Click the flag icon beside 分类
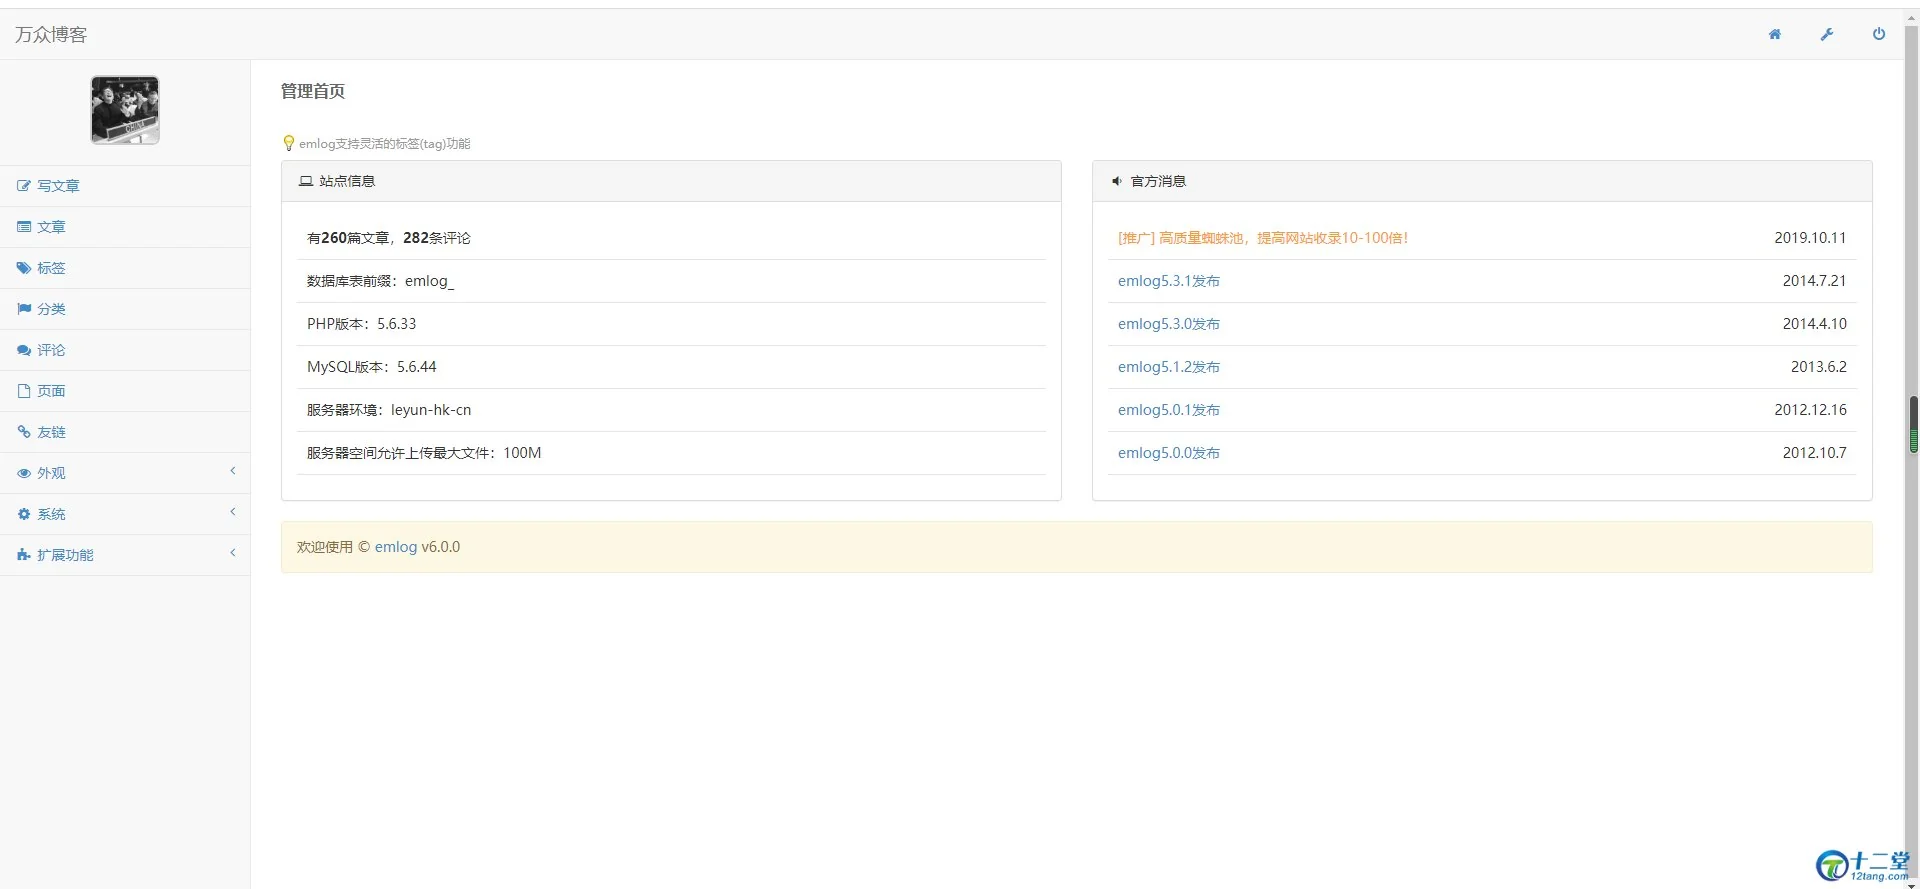Image resolution: width=1920 pixels, height=889 pixels. click(x=24, y=309)
